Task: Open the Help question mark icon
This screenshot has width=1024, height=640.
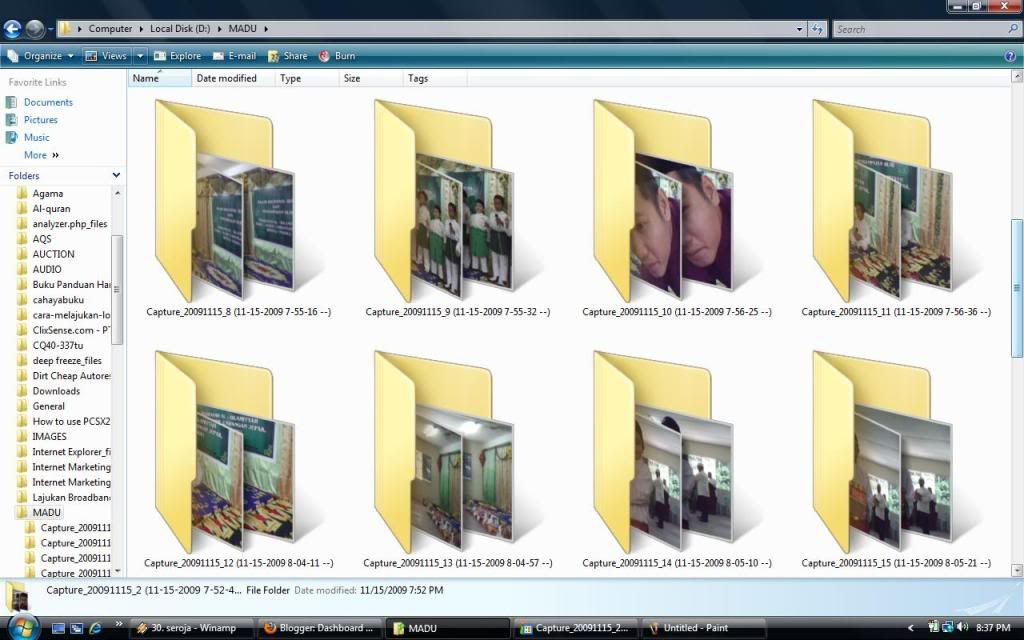Action: (x=1010, y=56)
